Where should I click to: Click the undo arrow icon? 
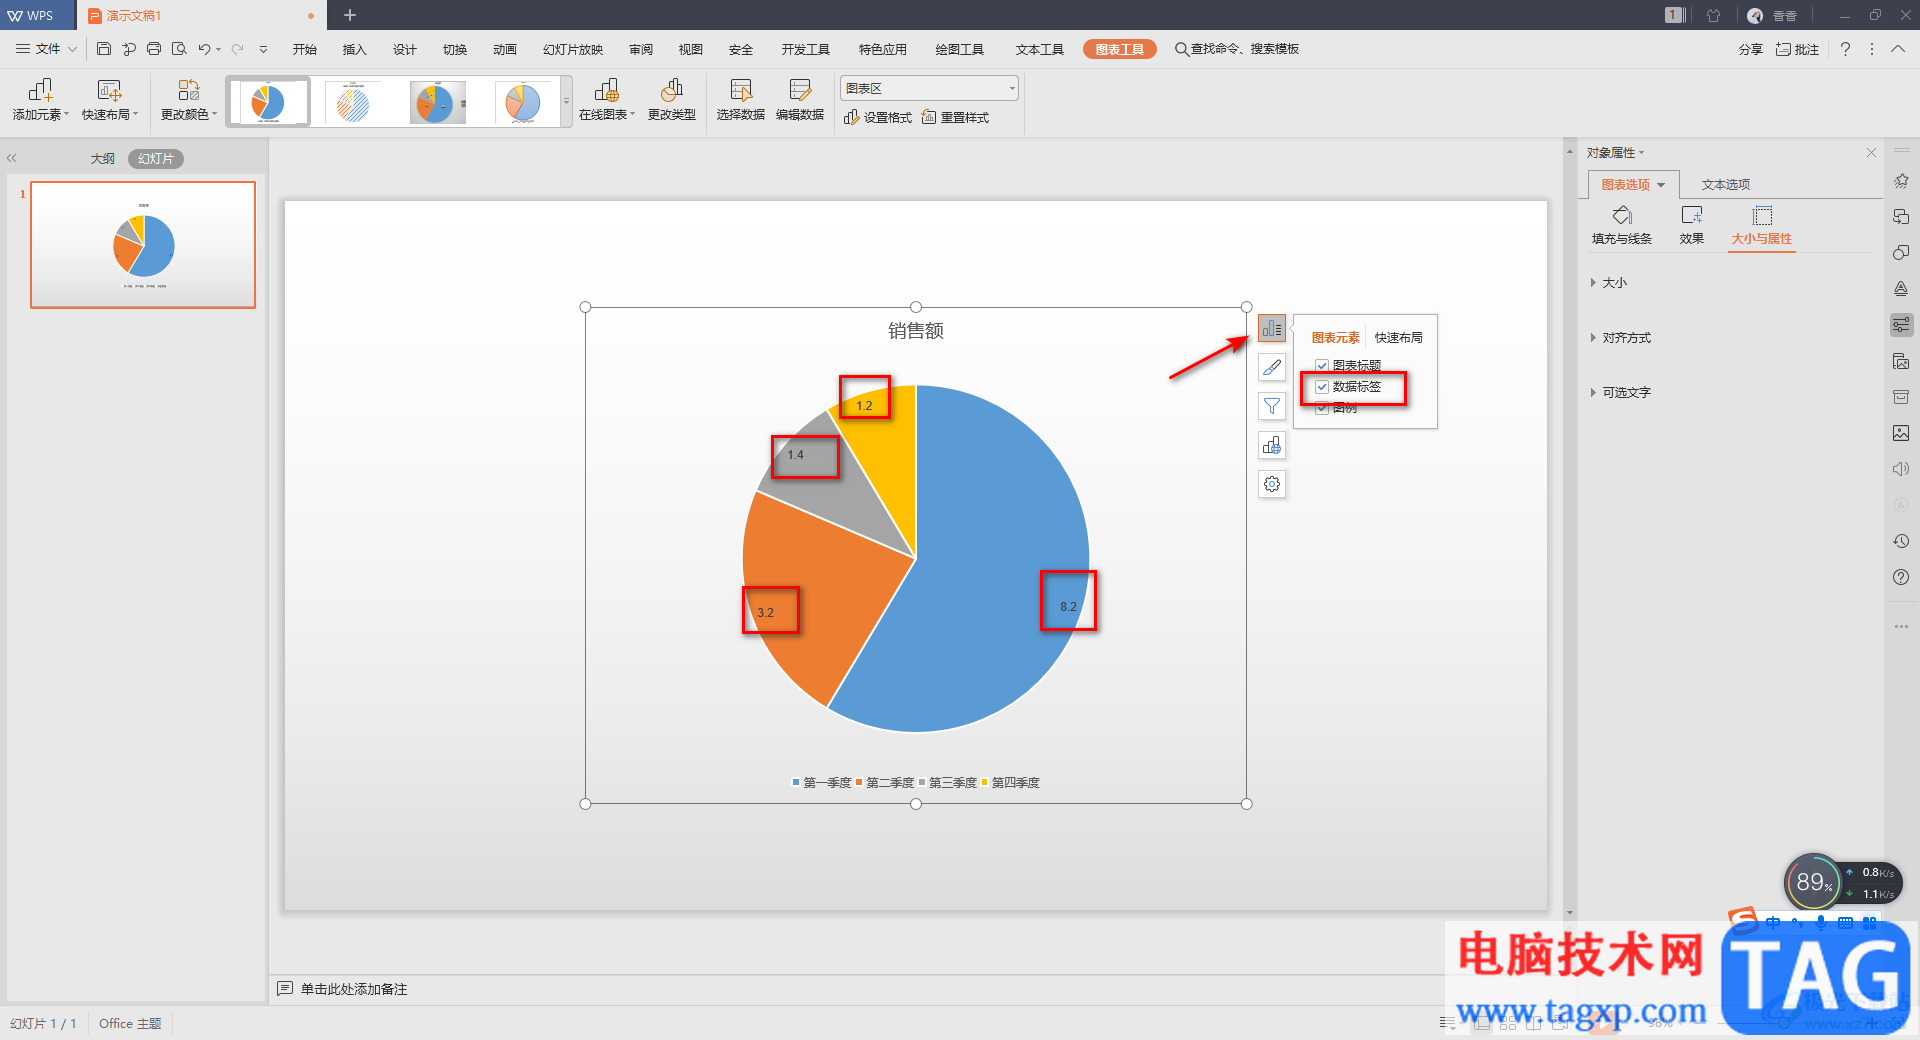pos(204,49)
